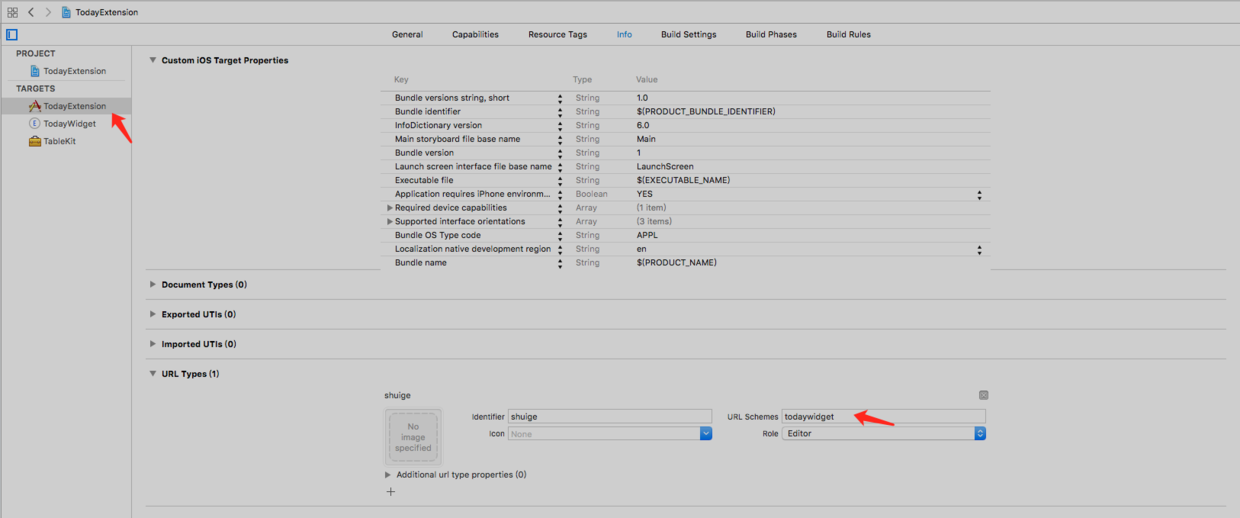
Task: Open the Build Settings tab
Action: pyautogui.click(x=689, y=34)
